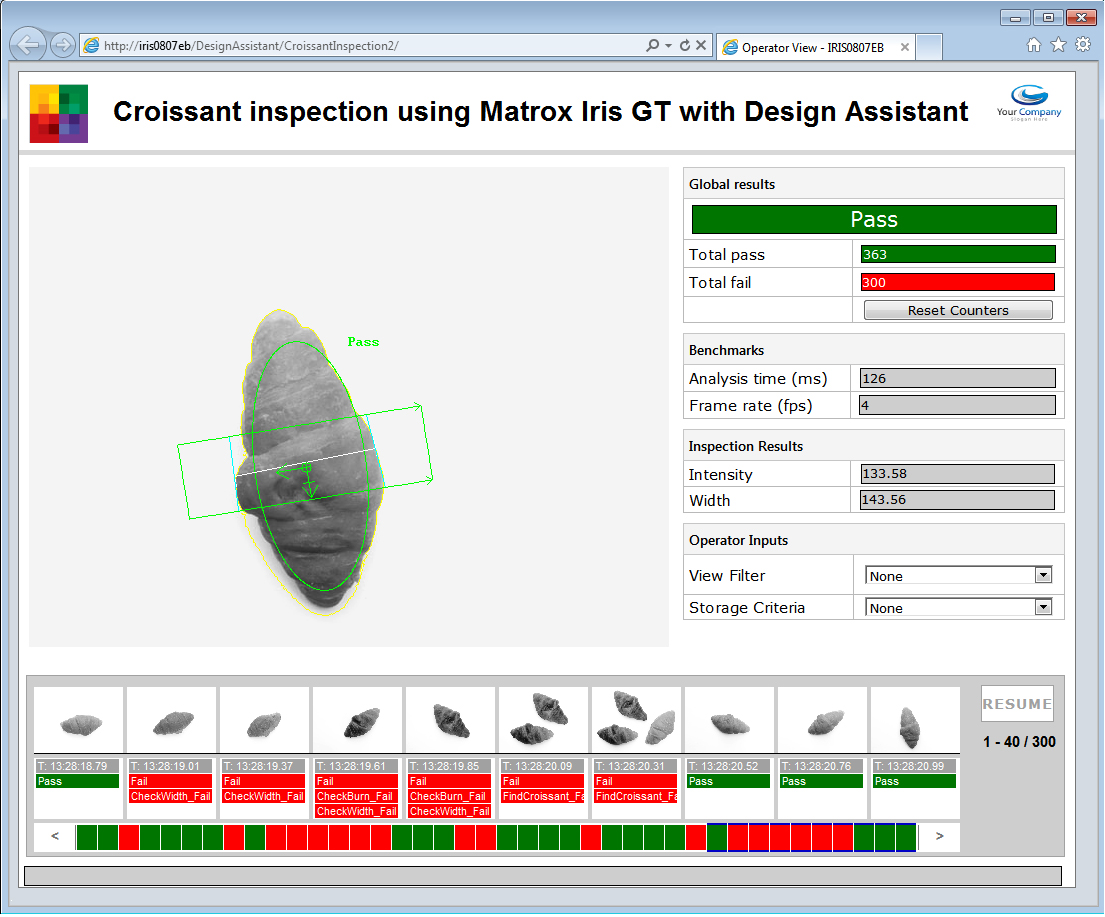Image resolution: width=1105 pixels, height=917 pixels.
Task: Expand the View Filter dropdown
Action: click(1043, 576)
